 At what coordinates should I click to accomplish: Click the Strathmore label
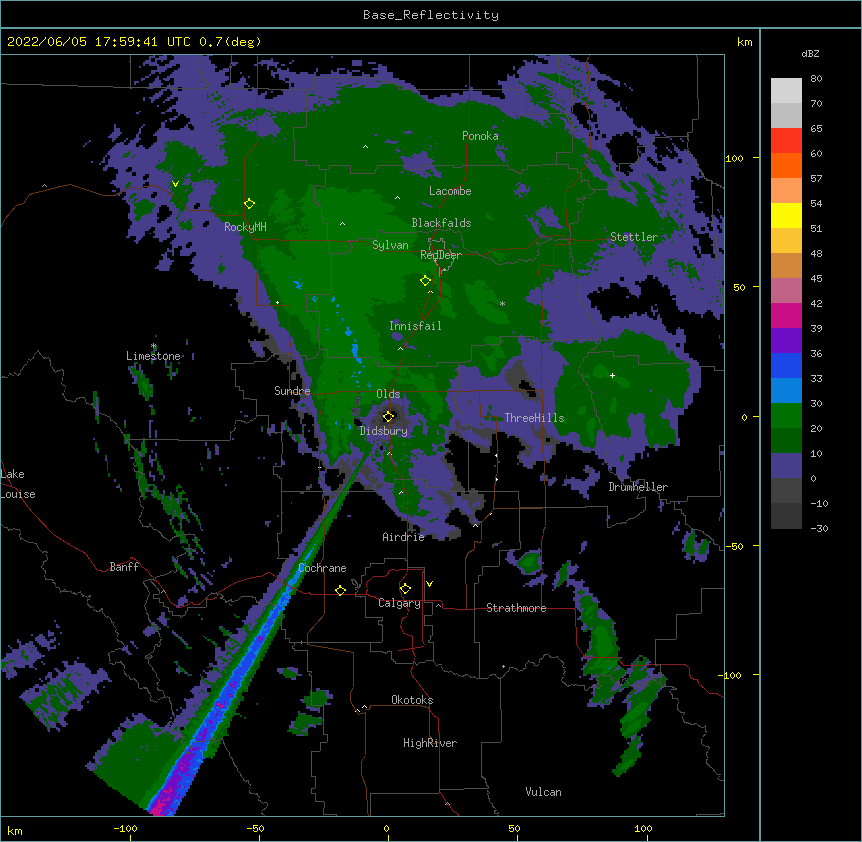516,608
